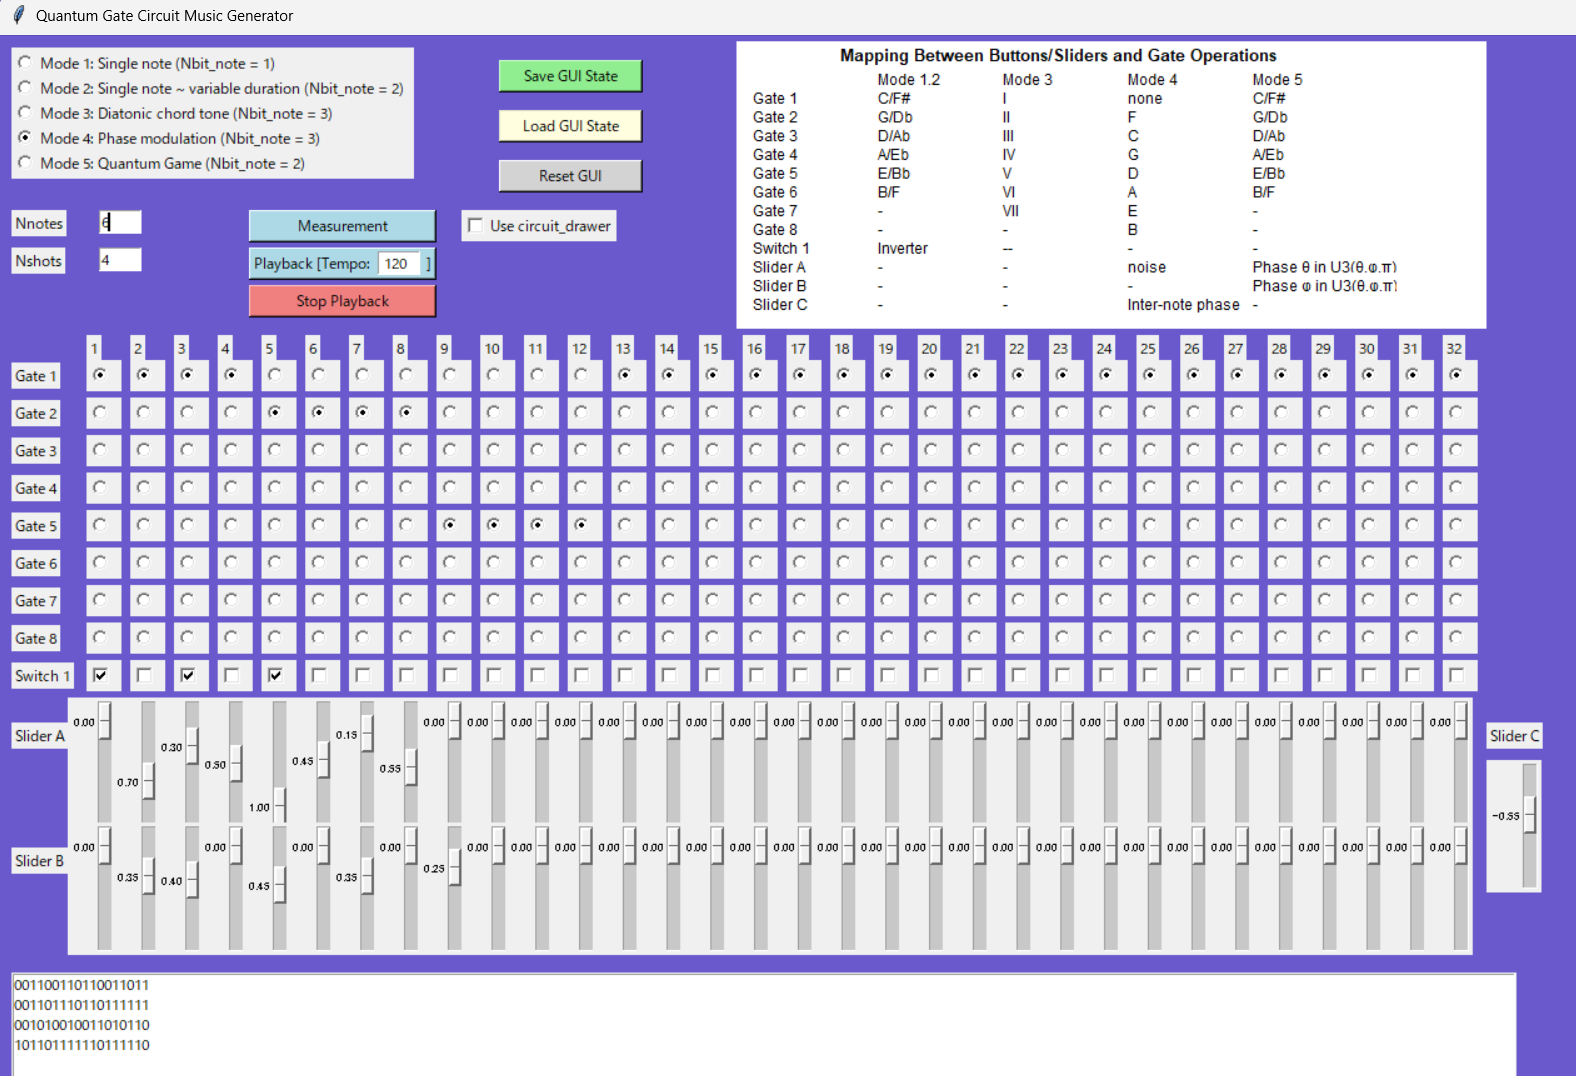Select Gate 1 radio in column 5

click(275, 374)
